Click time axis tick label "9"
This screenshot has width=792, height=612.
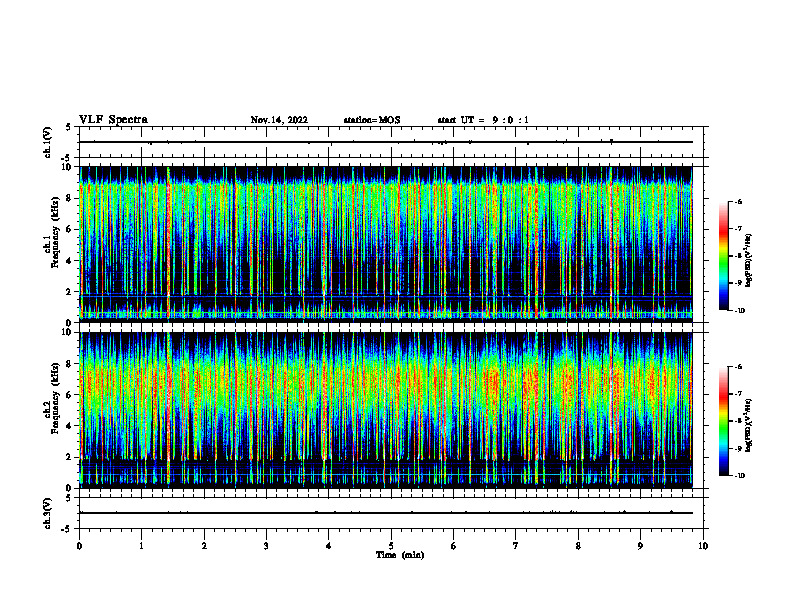(x=640, y=546)
